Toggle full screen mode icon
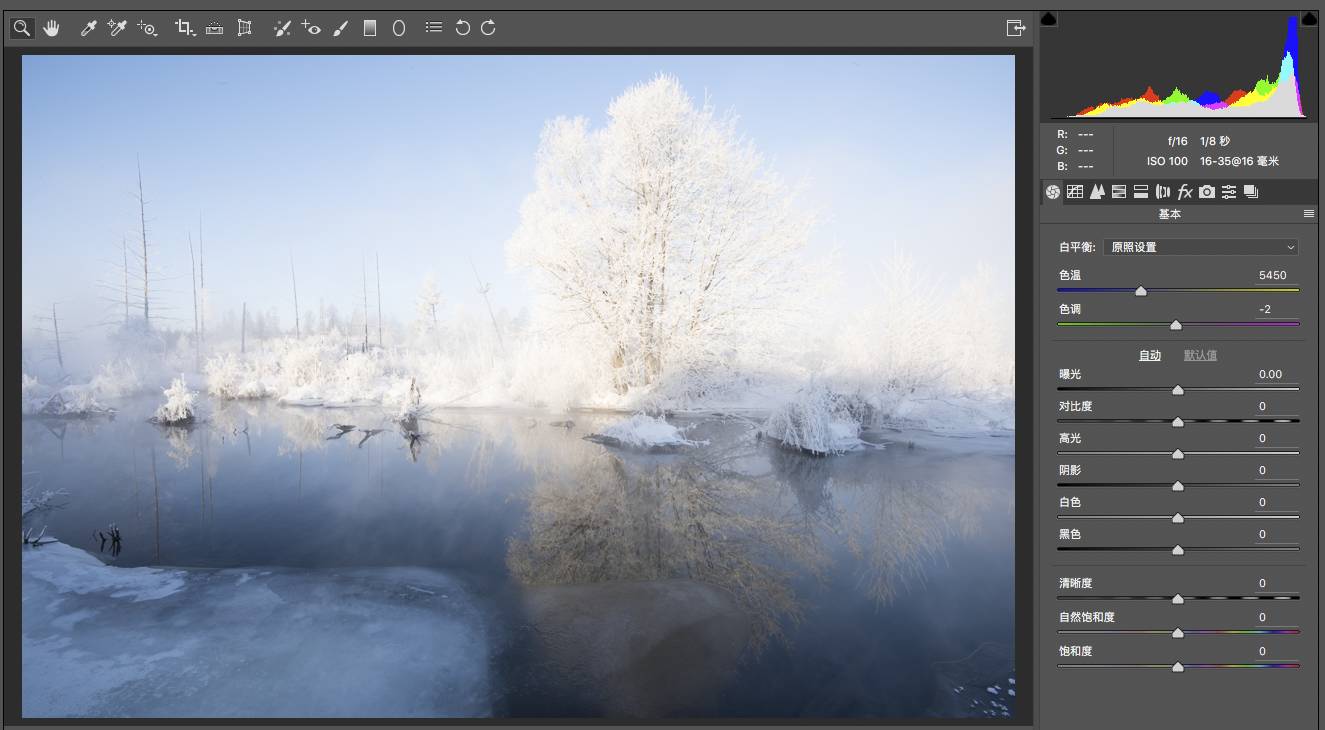 pyautogui.click(x=1016, y=28)
